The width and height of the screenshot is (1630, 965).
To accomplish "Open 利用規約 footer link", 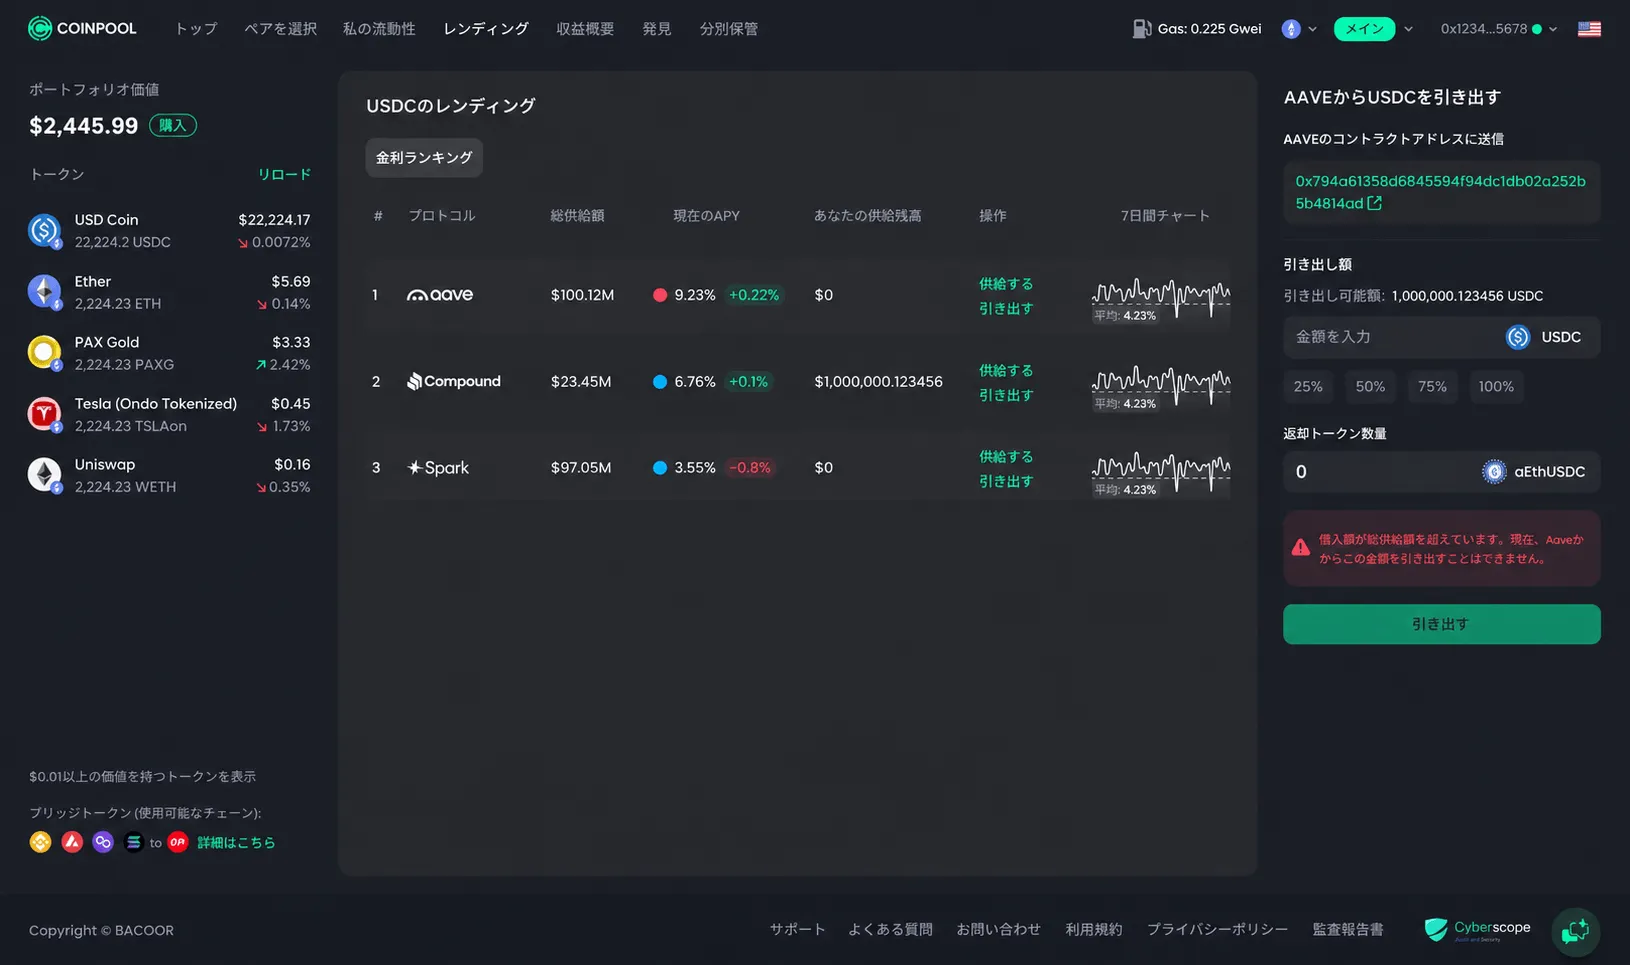I will pos(1093,930).
